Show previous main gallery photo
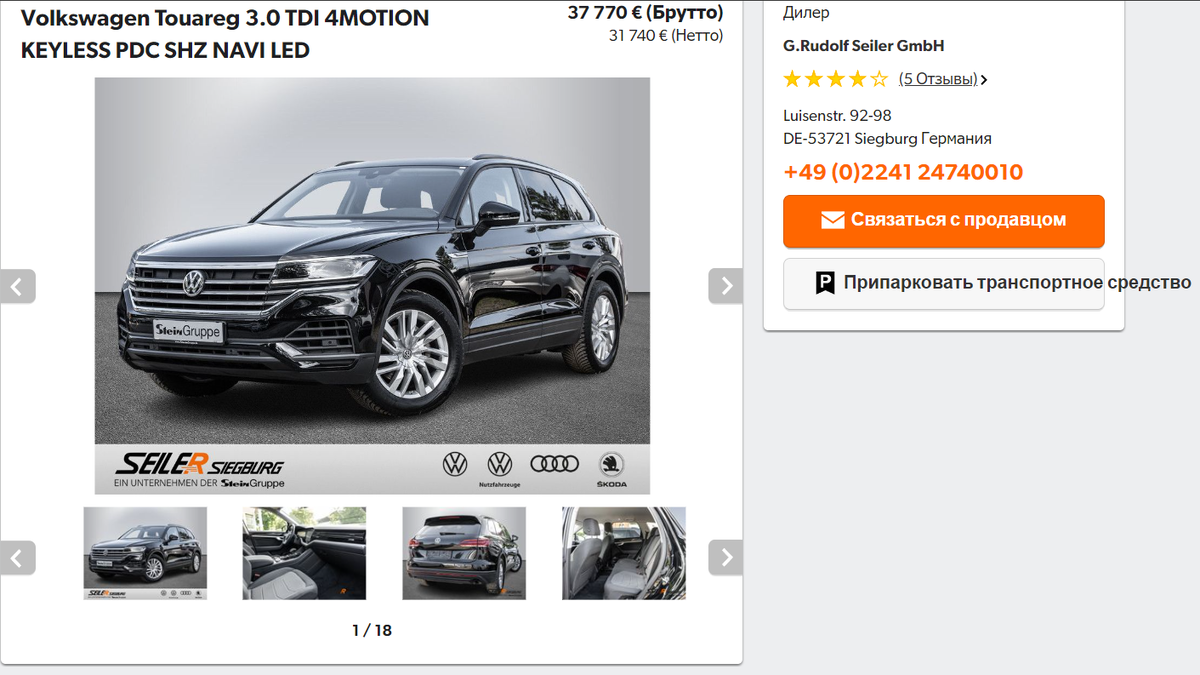The height and width of the screenshot is (675, 1200). point(17,286)
